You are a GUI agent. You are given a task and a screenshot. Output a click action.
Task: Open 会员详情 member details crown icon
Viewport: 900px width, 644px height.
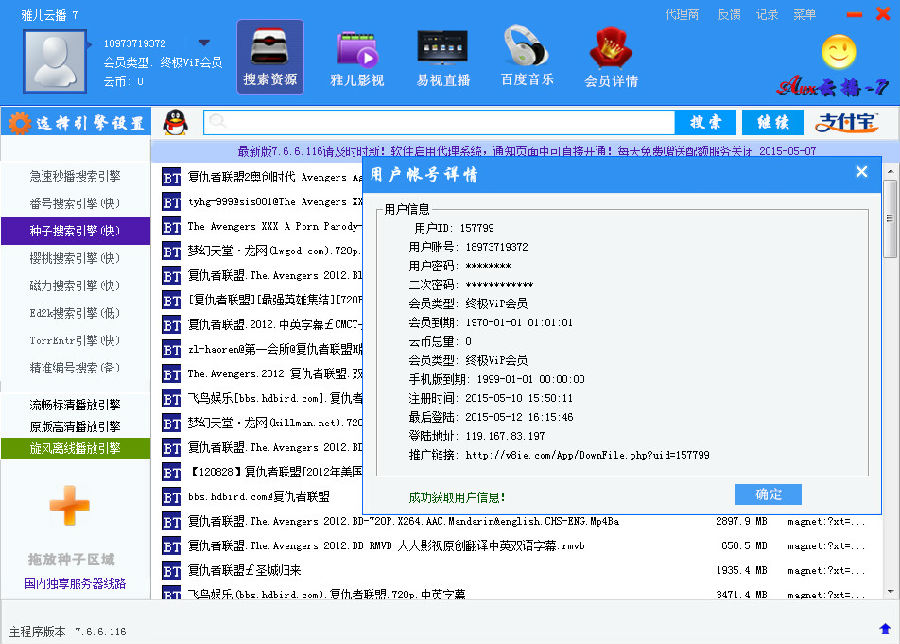click(x=611, y=58)
